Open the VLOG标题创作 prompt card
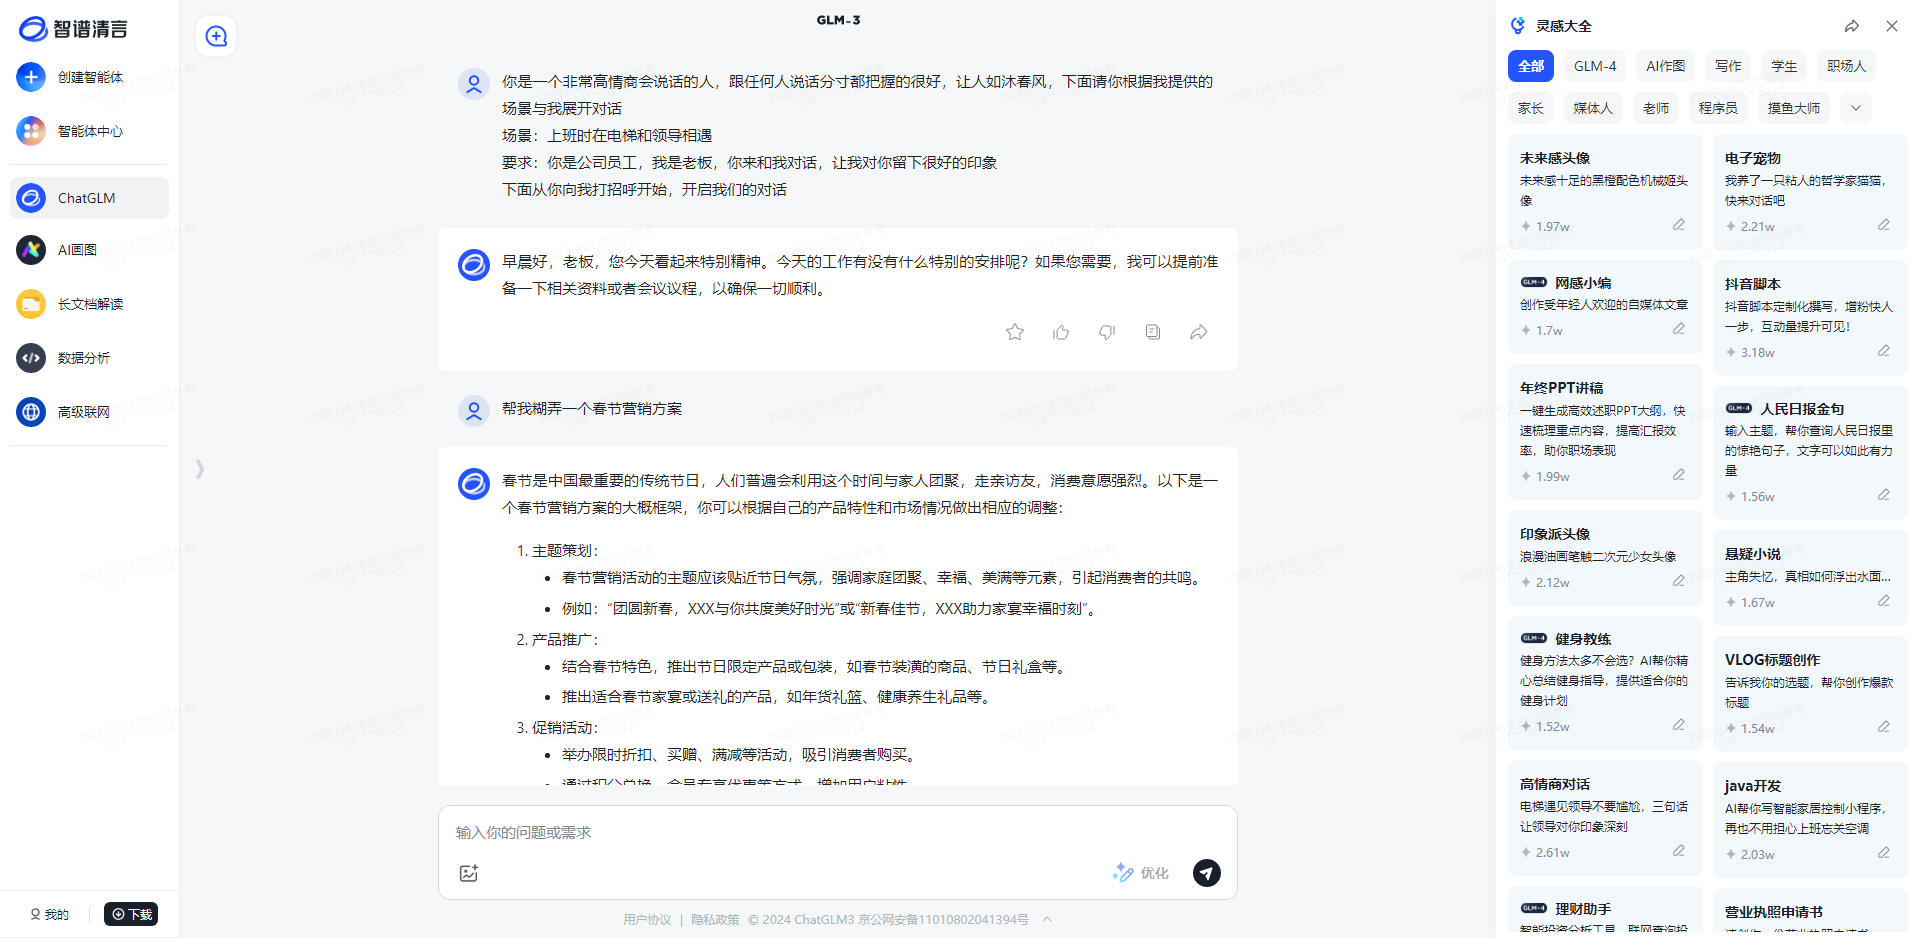The width and height of the screenshot is (1920, 938). click(x=1810, y=693)
